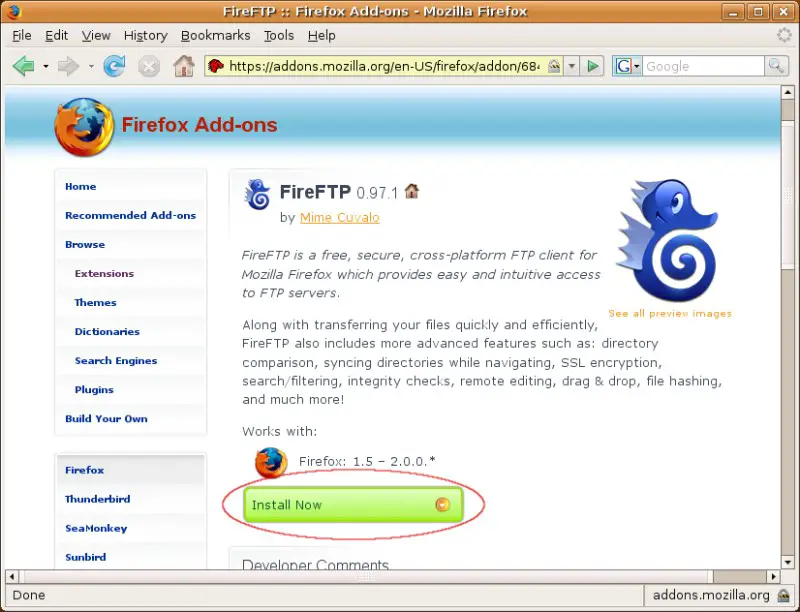800x612 pixels.
Task: Click the padlock icon in the status bar
Action: (783, 595)
